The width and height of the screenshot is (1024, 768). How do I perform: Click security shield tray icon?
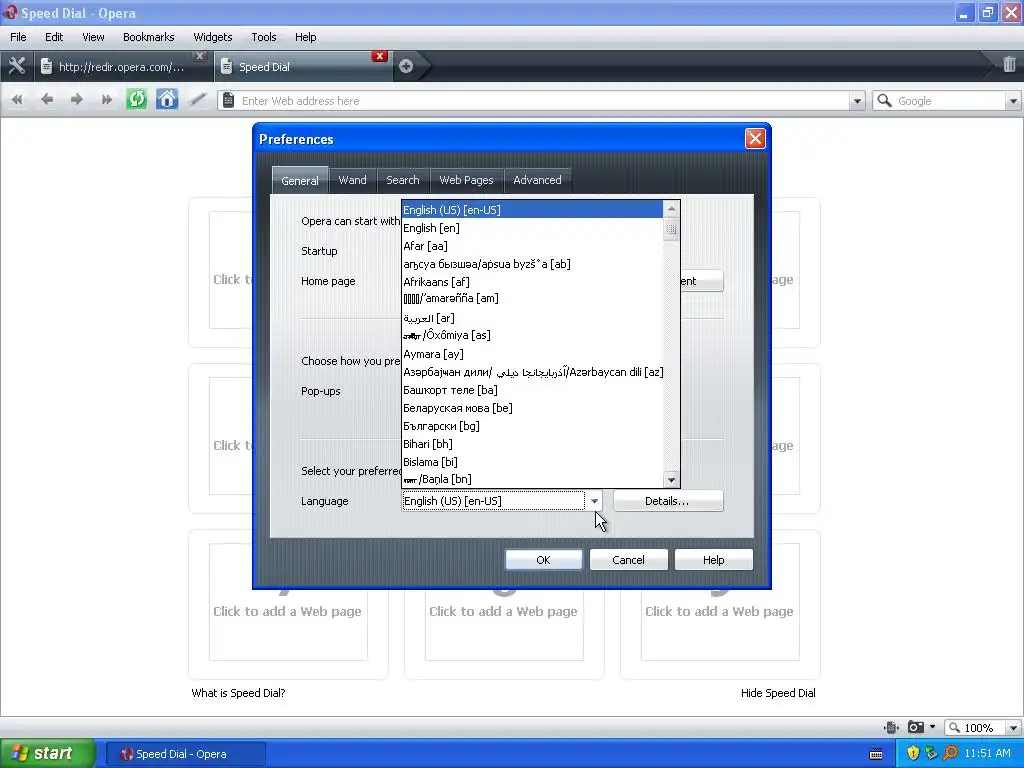(913, 753)
